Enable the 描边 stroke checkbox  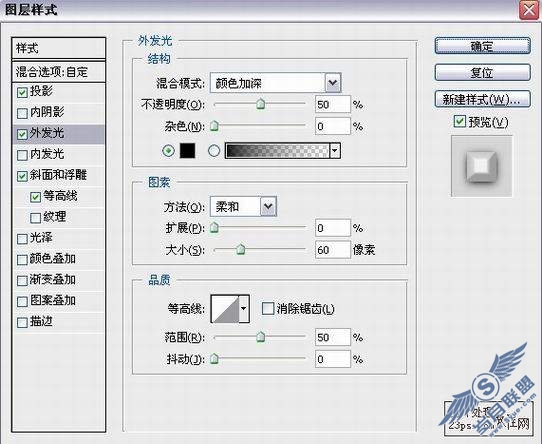[x=22, y=322]
